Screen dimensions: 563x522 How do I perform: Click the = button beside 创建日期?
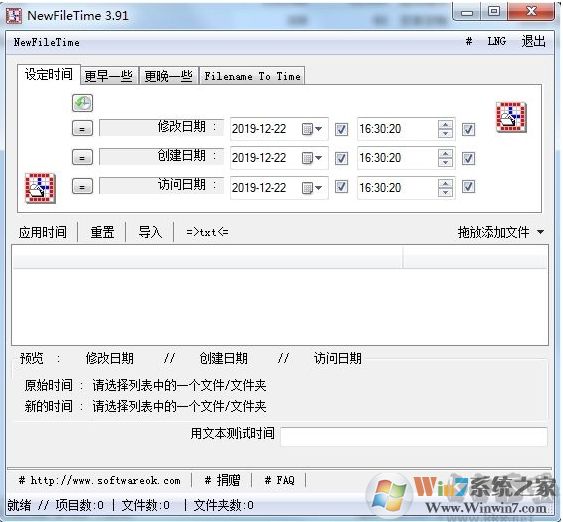point(82,157)
